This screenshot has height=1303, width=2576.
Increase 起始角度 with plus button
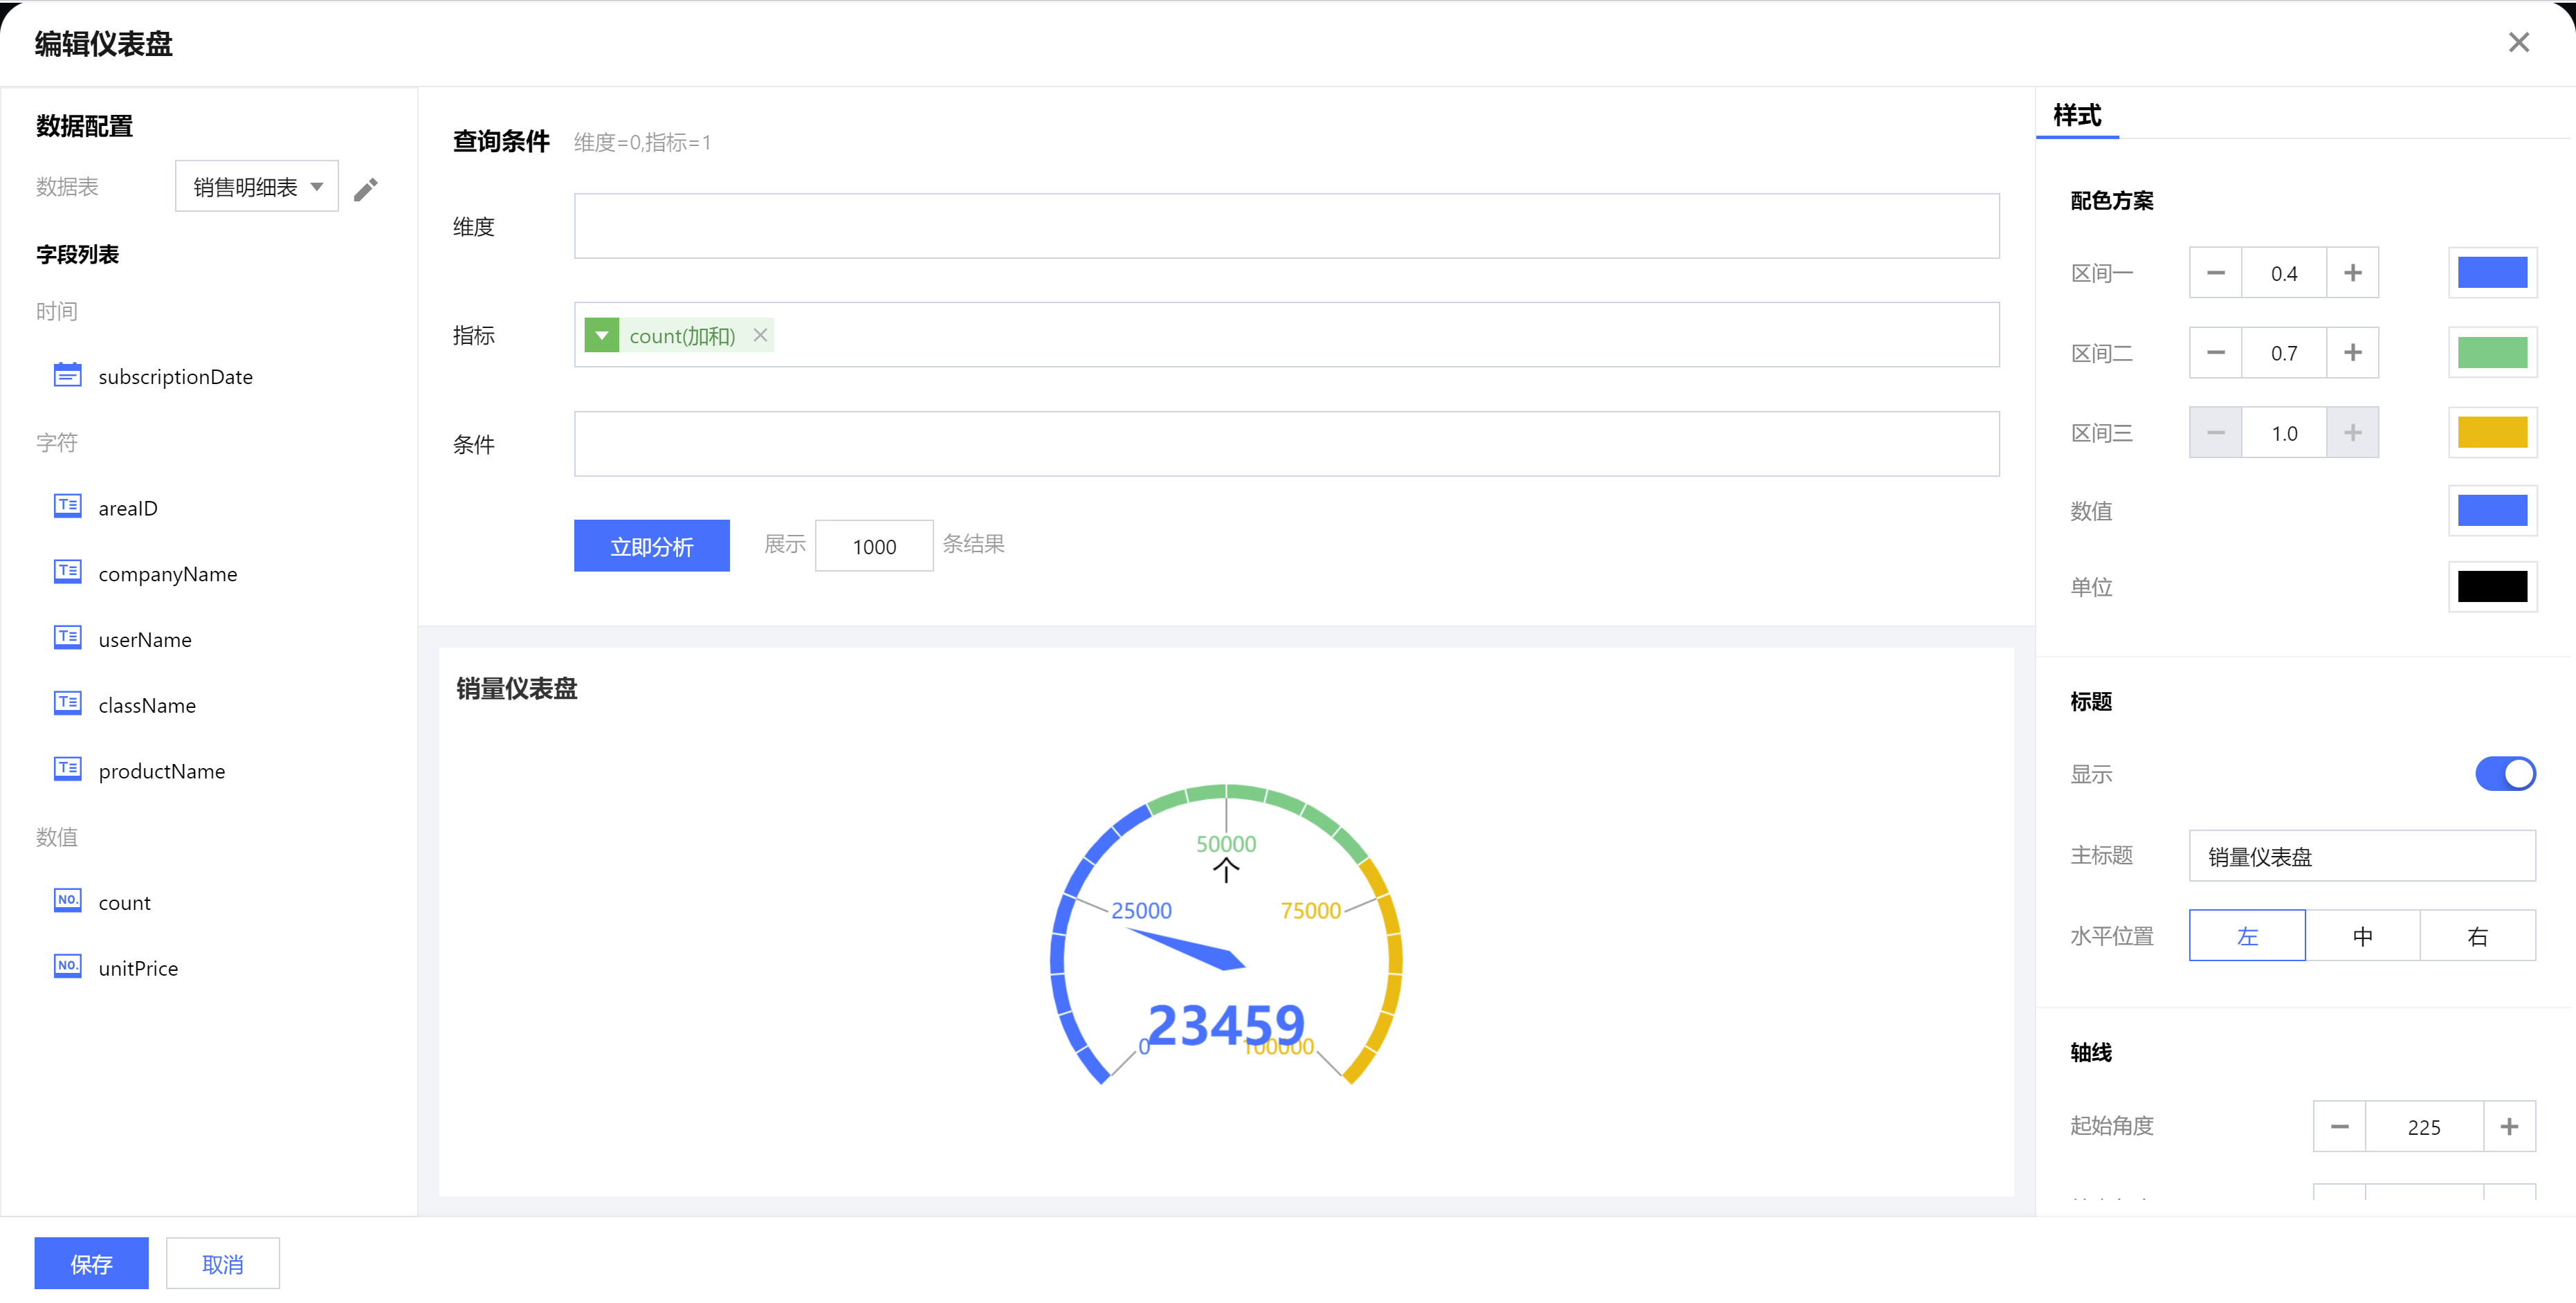pyautogui.click(x=2509, y=1127)
